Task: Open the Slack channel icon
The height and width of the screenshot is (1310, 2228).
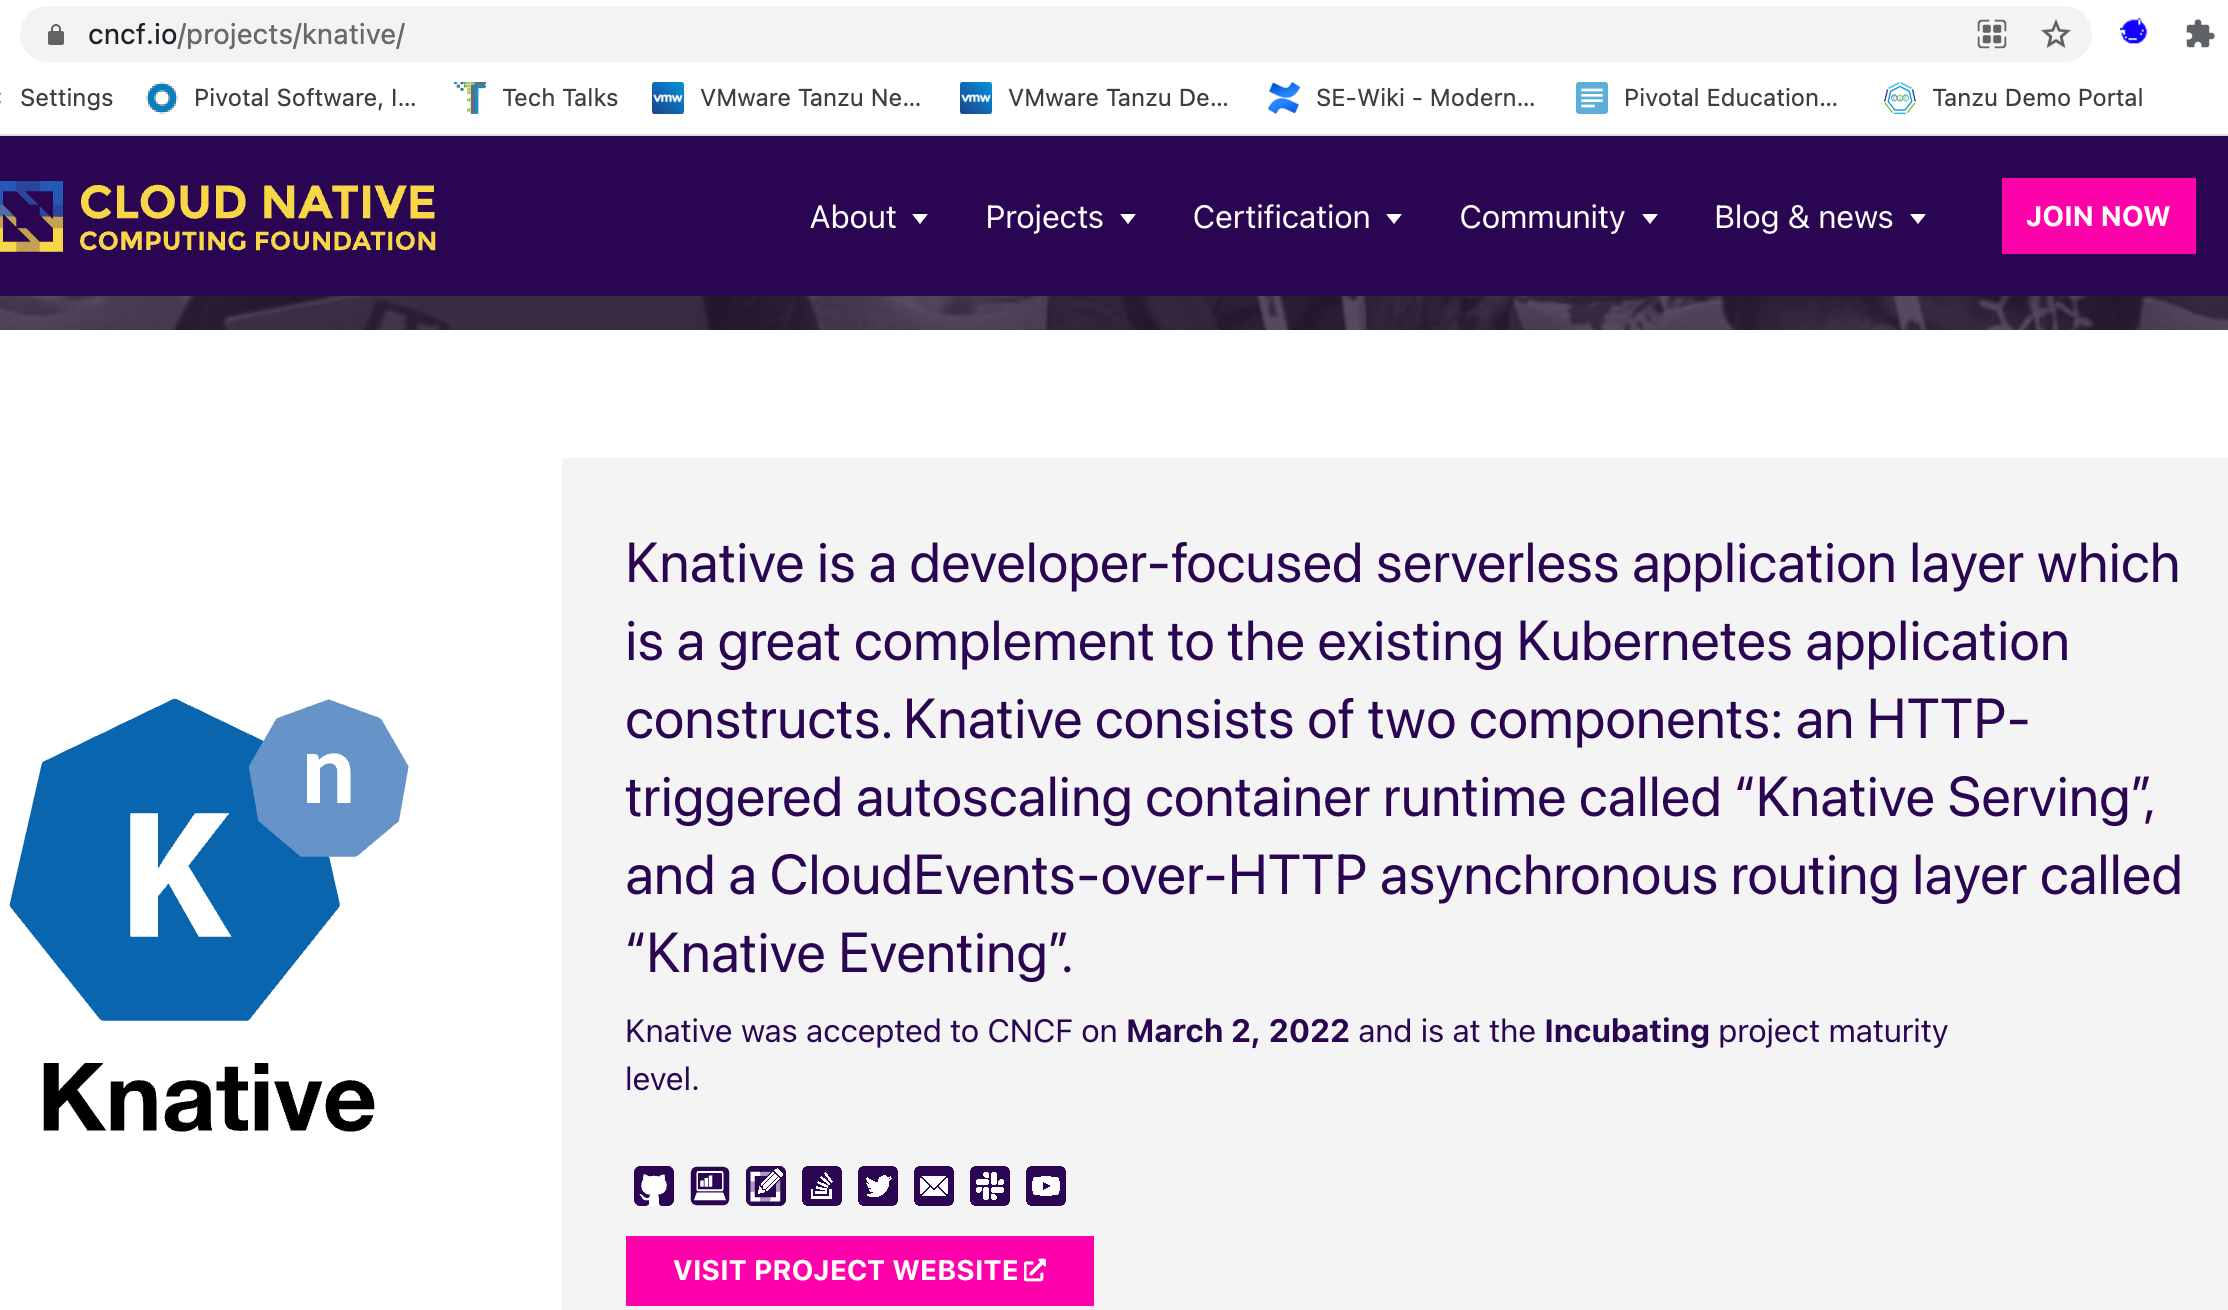Action: pos(989,1186)
